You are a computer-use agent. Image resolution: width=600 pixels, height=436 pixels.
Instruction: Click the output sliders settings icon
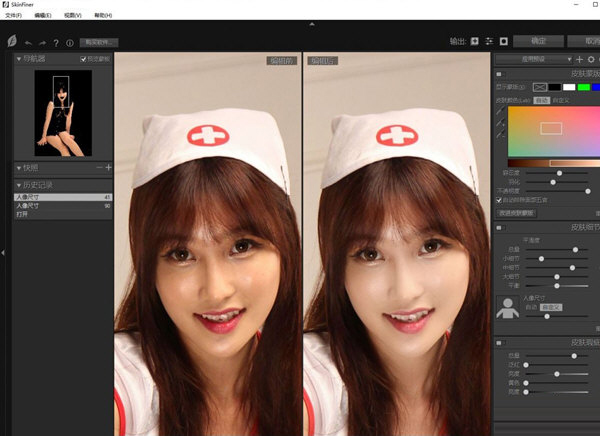tap(489, 42)
